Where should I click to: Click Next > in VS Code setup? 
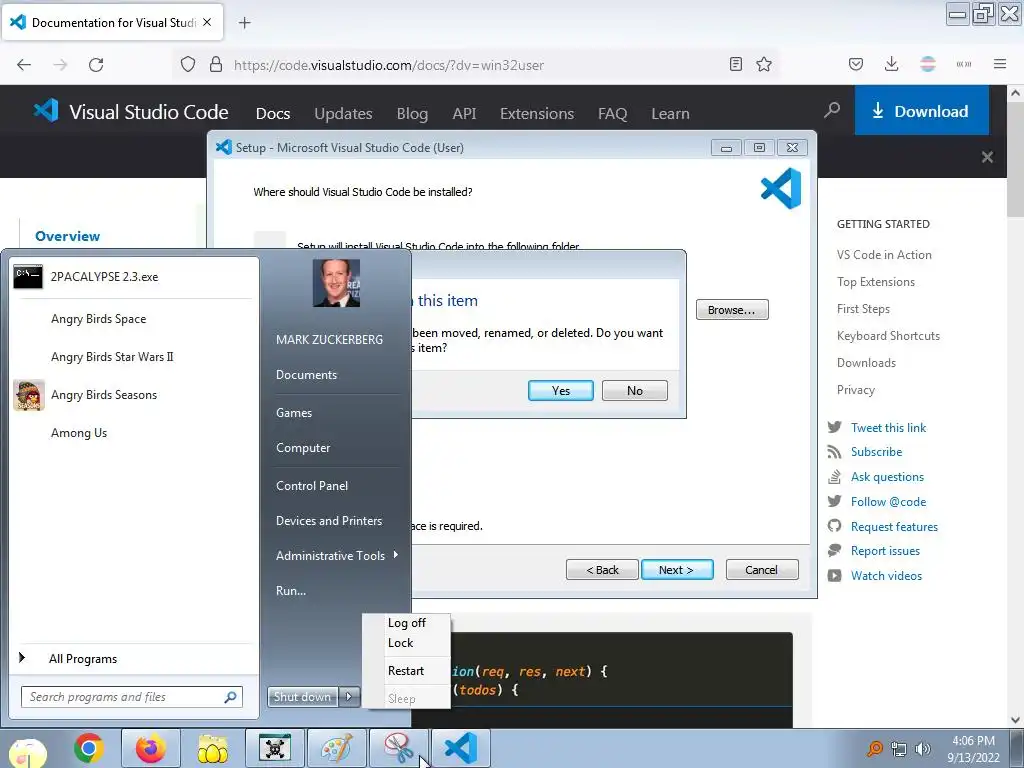coord(677,569)
